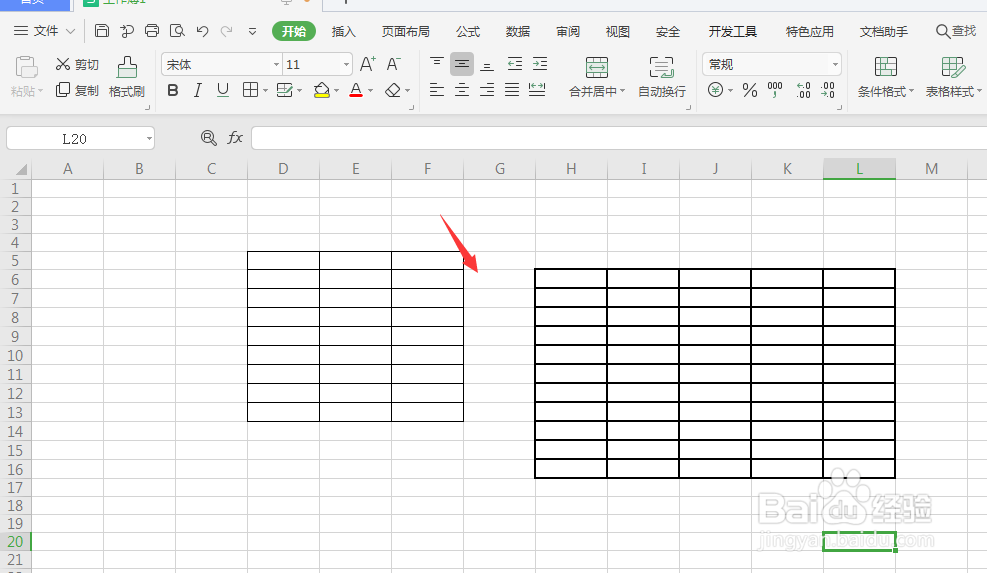The height and width of the screenshot is (573, 987).
Task: Click Merge and Center (合并居中)
Action: pos(596,76)
